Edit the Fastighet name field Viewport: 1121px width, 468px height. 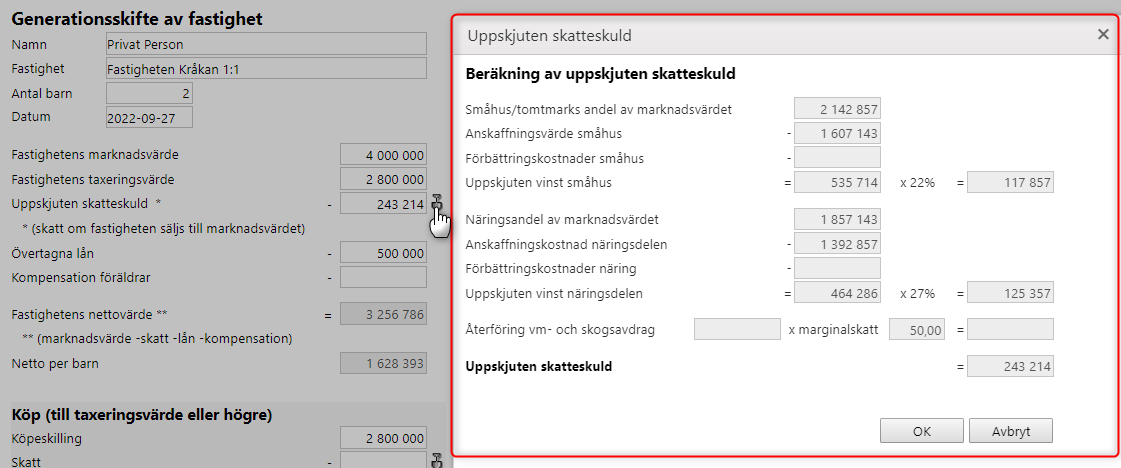[x=266, y=69]
